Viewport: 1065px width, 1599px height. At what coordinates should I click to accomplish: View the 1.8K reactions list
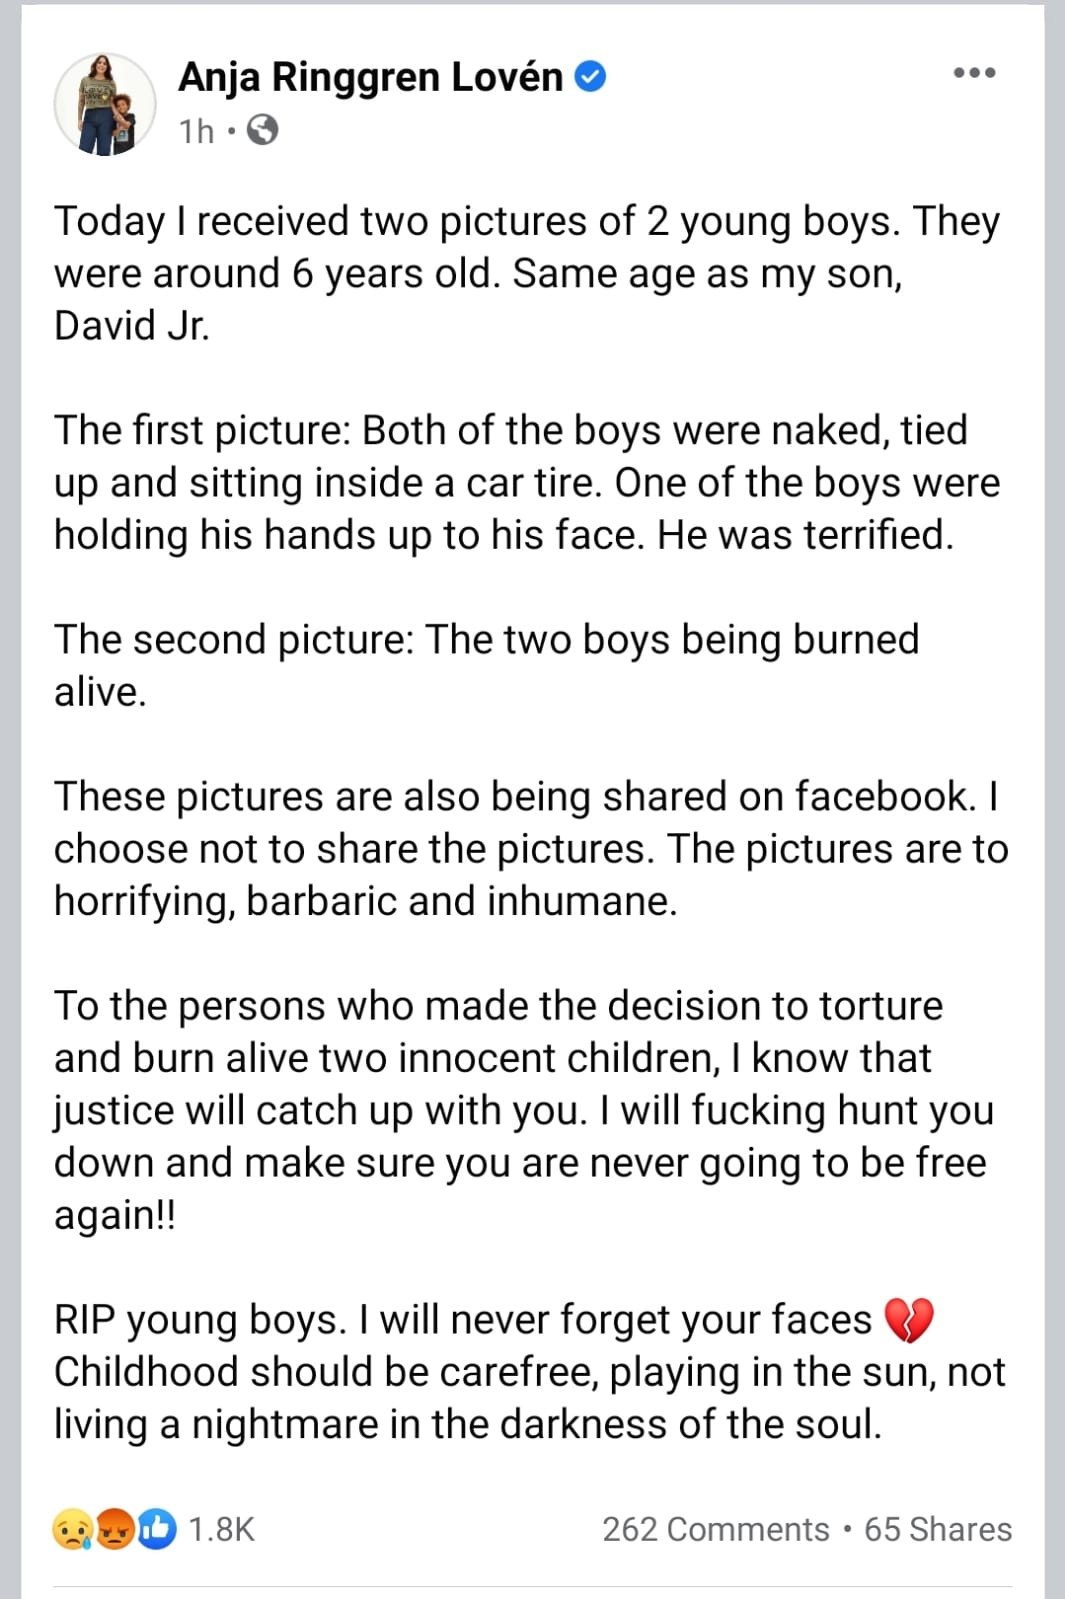point(222,1529)
